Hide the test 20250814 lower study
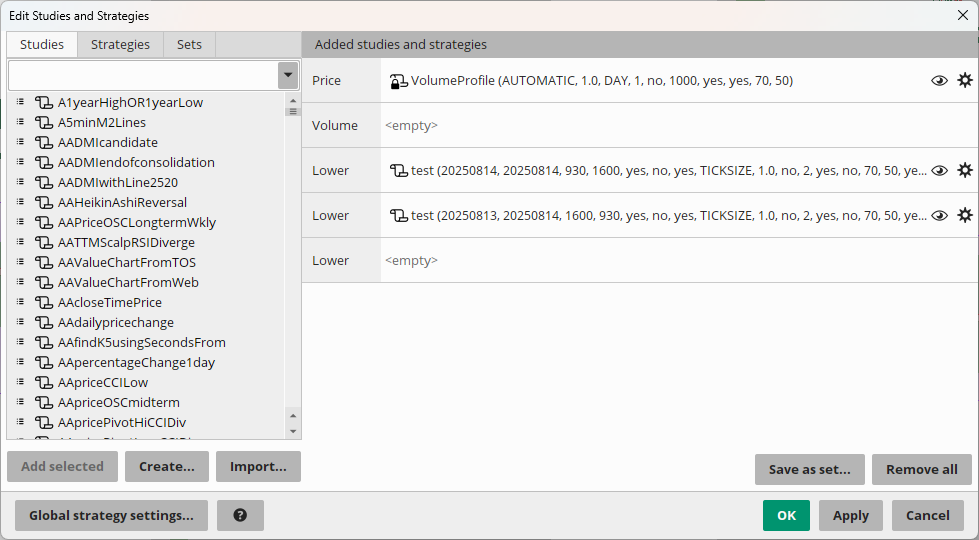Viewport: 979px width, 540px height. [x=939, y=171]
